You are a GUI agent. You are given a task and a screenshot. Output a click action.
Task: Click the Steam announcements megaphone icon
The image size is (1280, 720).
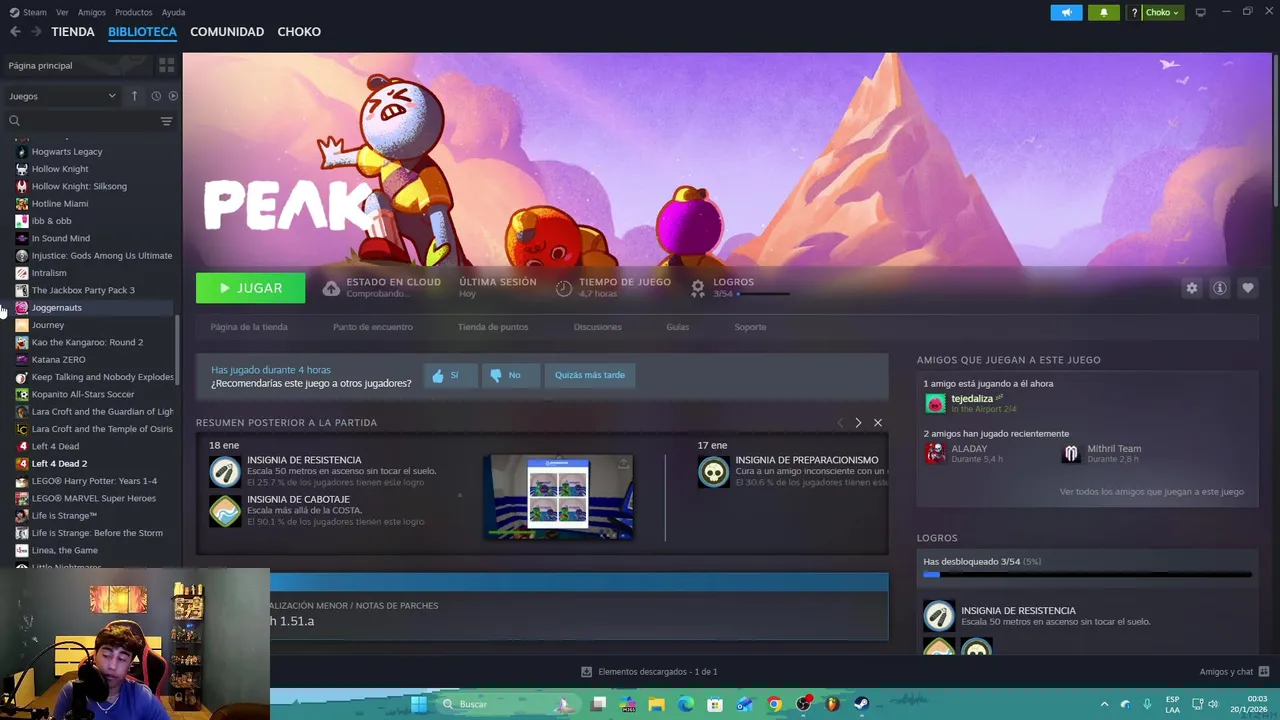[1066, 12]
